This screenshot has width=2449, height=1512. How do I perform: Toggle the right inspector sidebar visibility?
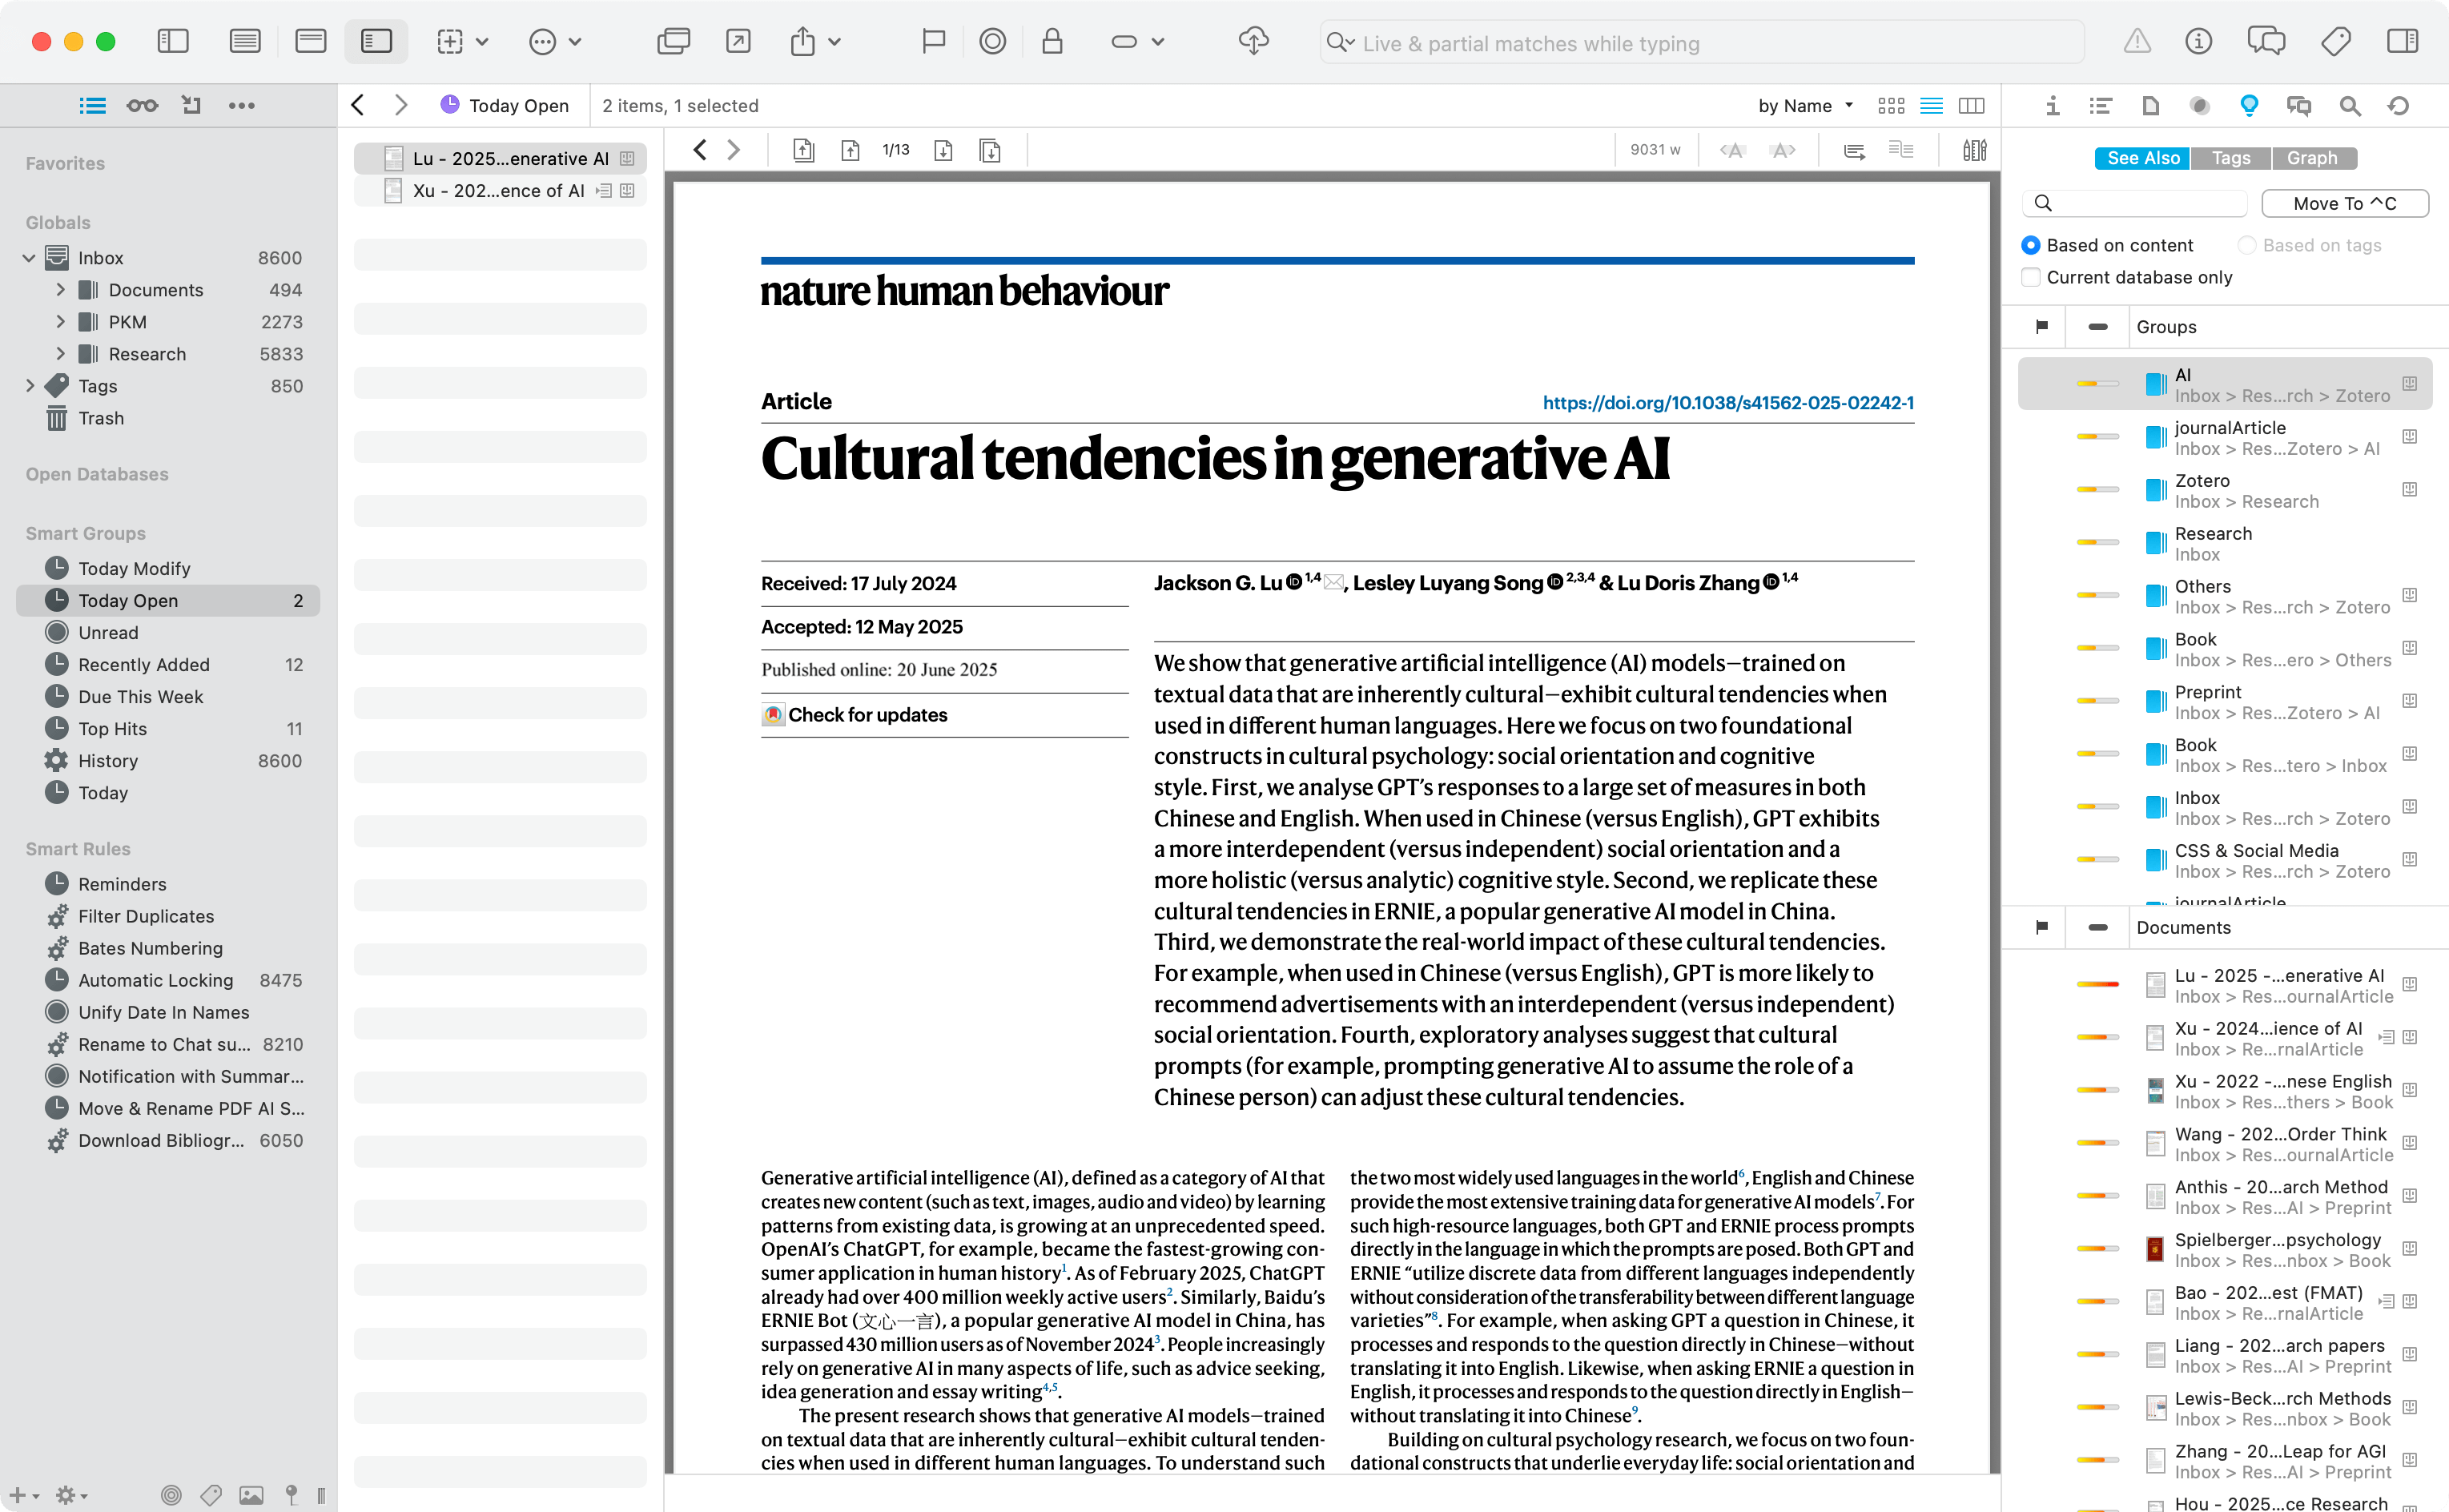tap(2402, 41)
